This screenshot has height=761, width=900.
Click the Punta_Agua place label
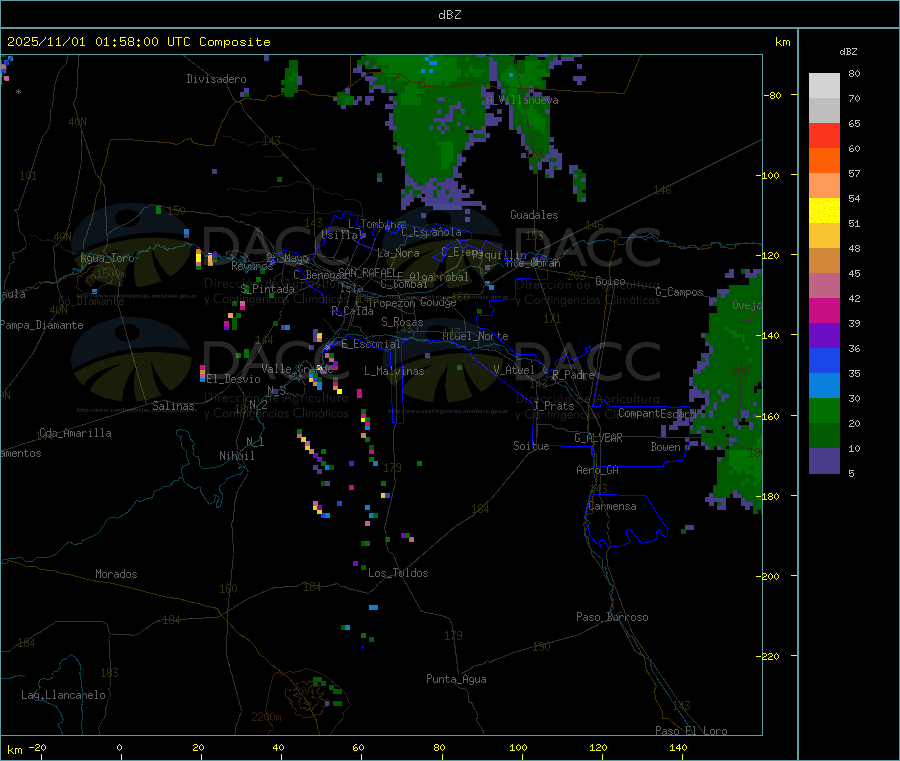coord(456,679)
